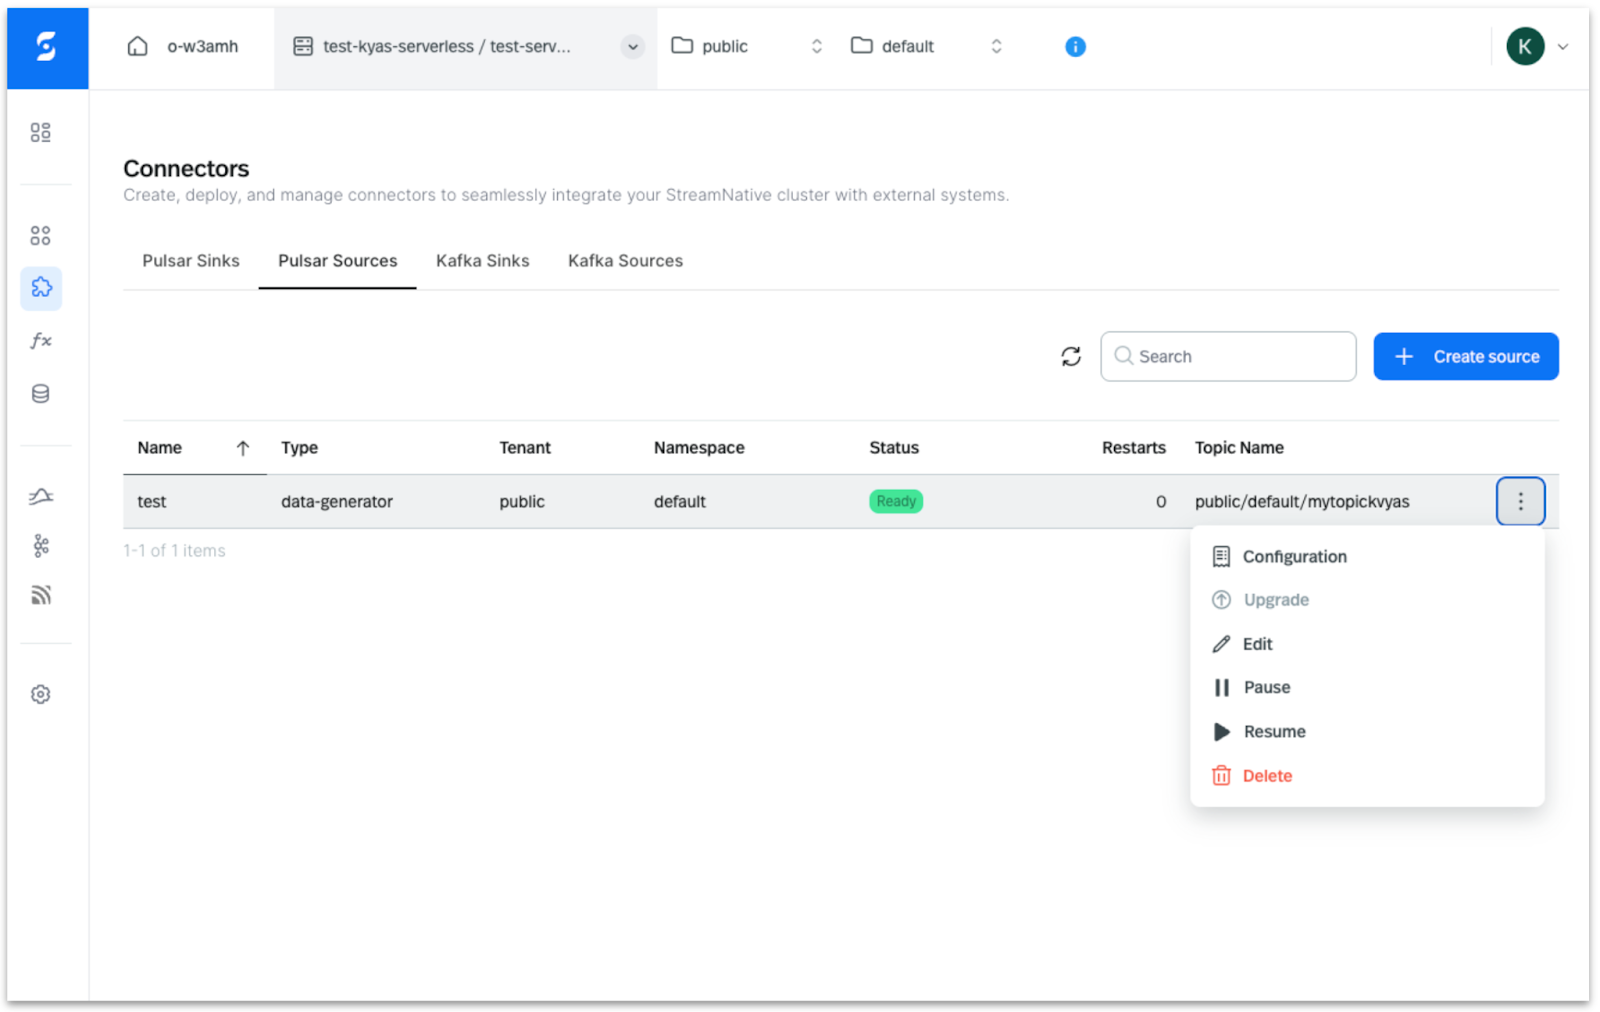The width and height of the screenshot is (1600, 1012).
Task: Select Pause from the context menu
Action: 1266,688
